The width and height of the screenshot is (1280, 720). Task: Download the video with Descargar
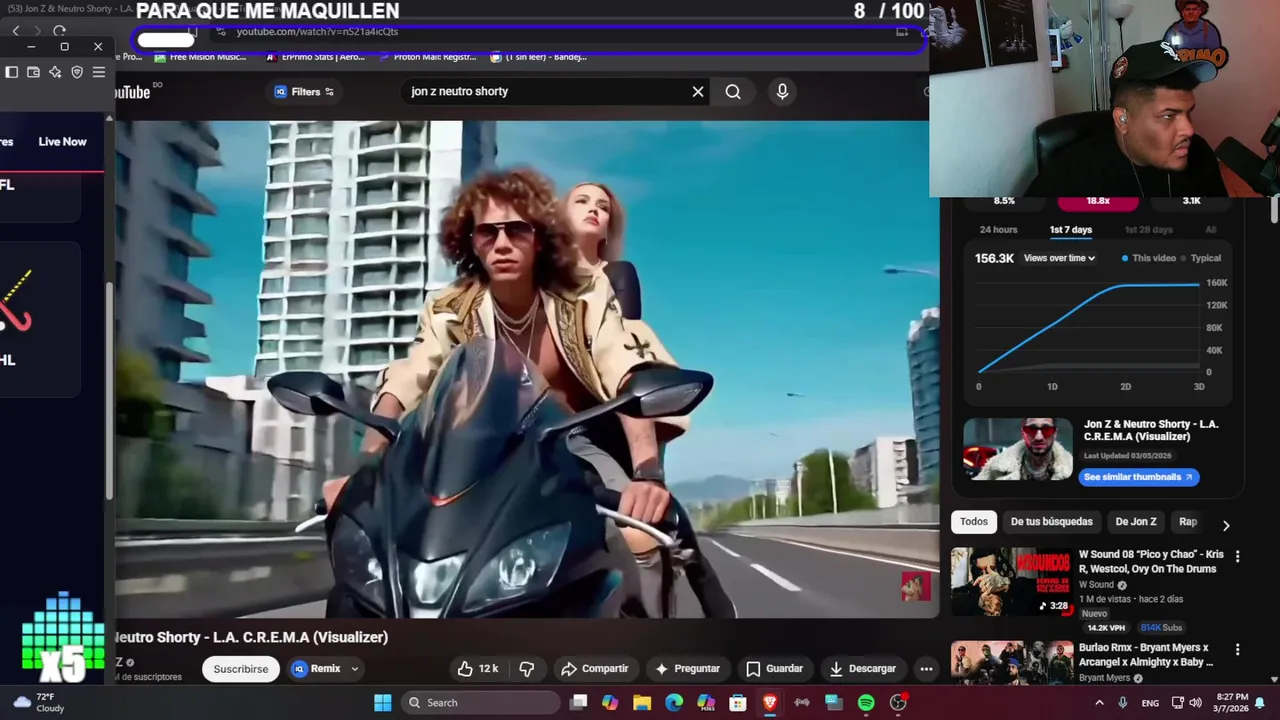(862, 669)
